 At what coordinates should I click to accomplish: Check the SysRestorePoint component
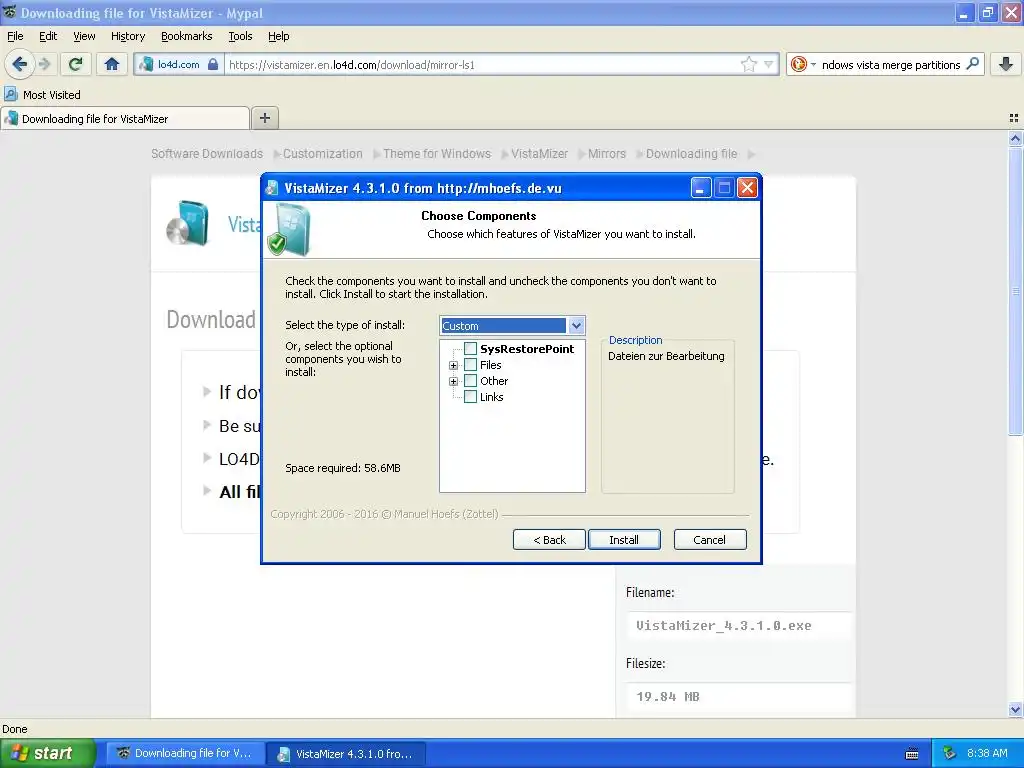pos(470,349)
